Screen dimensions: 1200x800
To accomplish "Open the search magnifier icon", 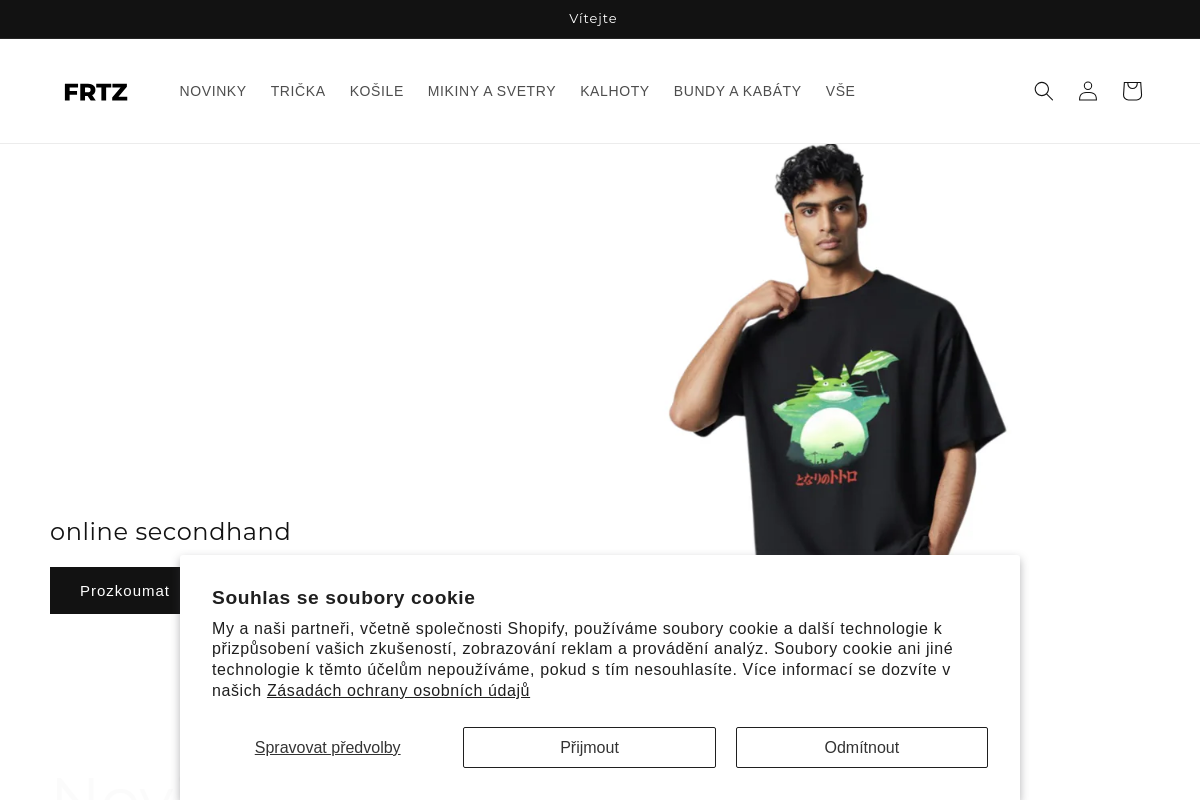I will click(1044, 91).
